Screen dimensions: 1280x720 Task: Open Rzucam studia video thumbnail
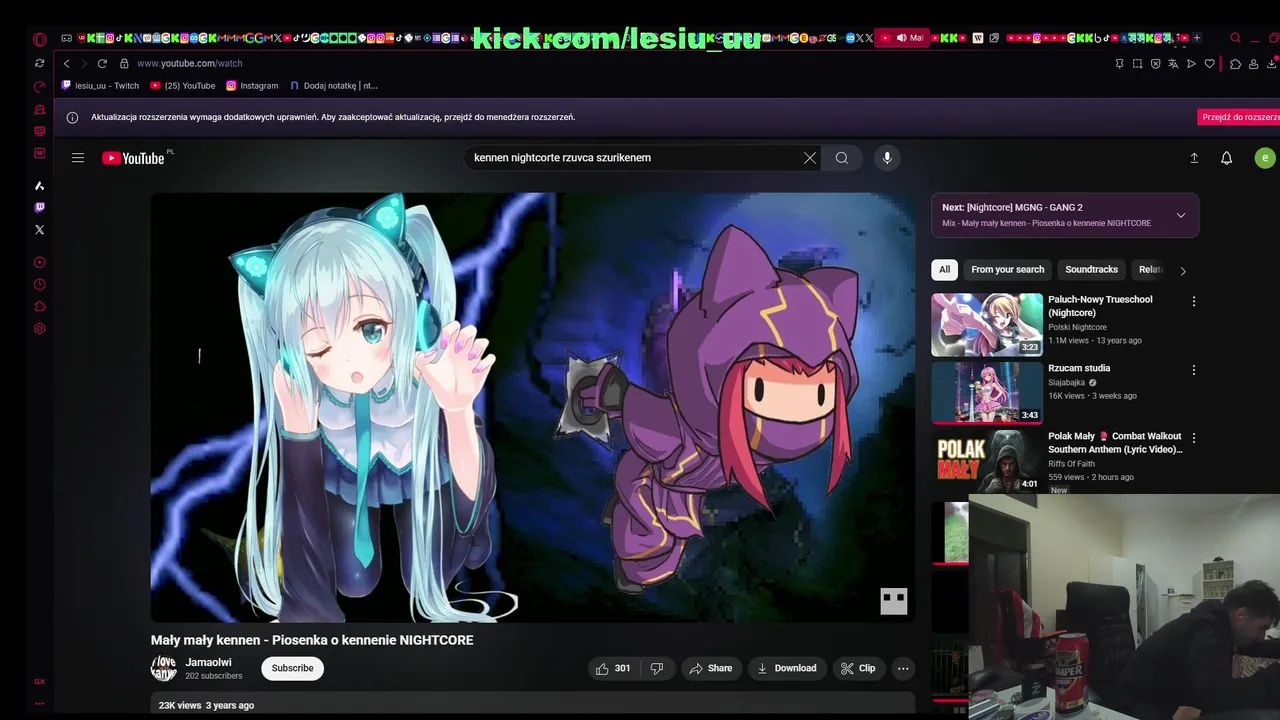click(x=987, y=393)
